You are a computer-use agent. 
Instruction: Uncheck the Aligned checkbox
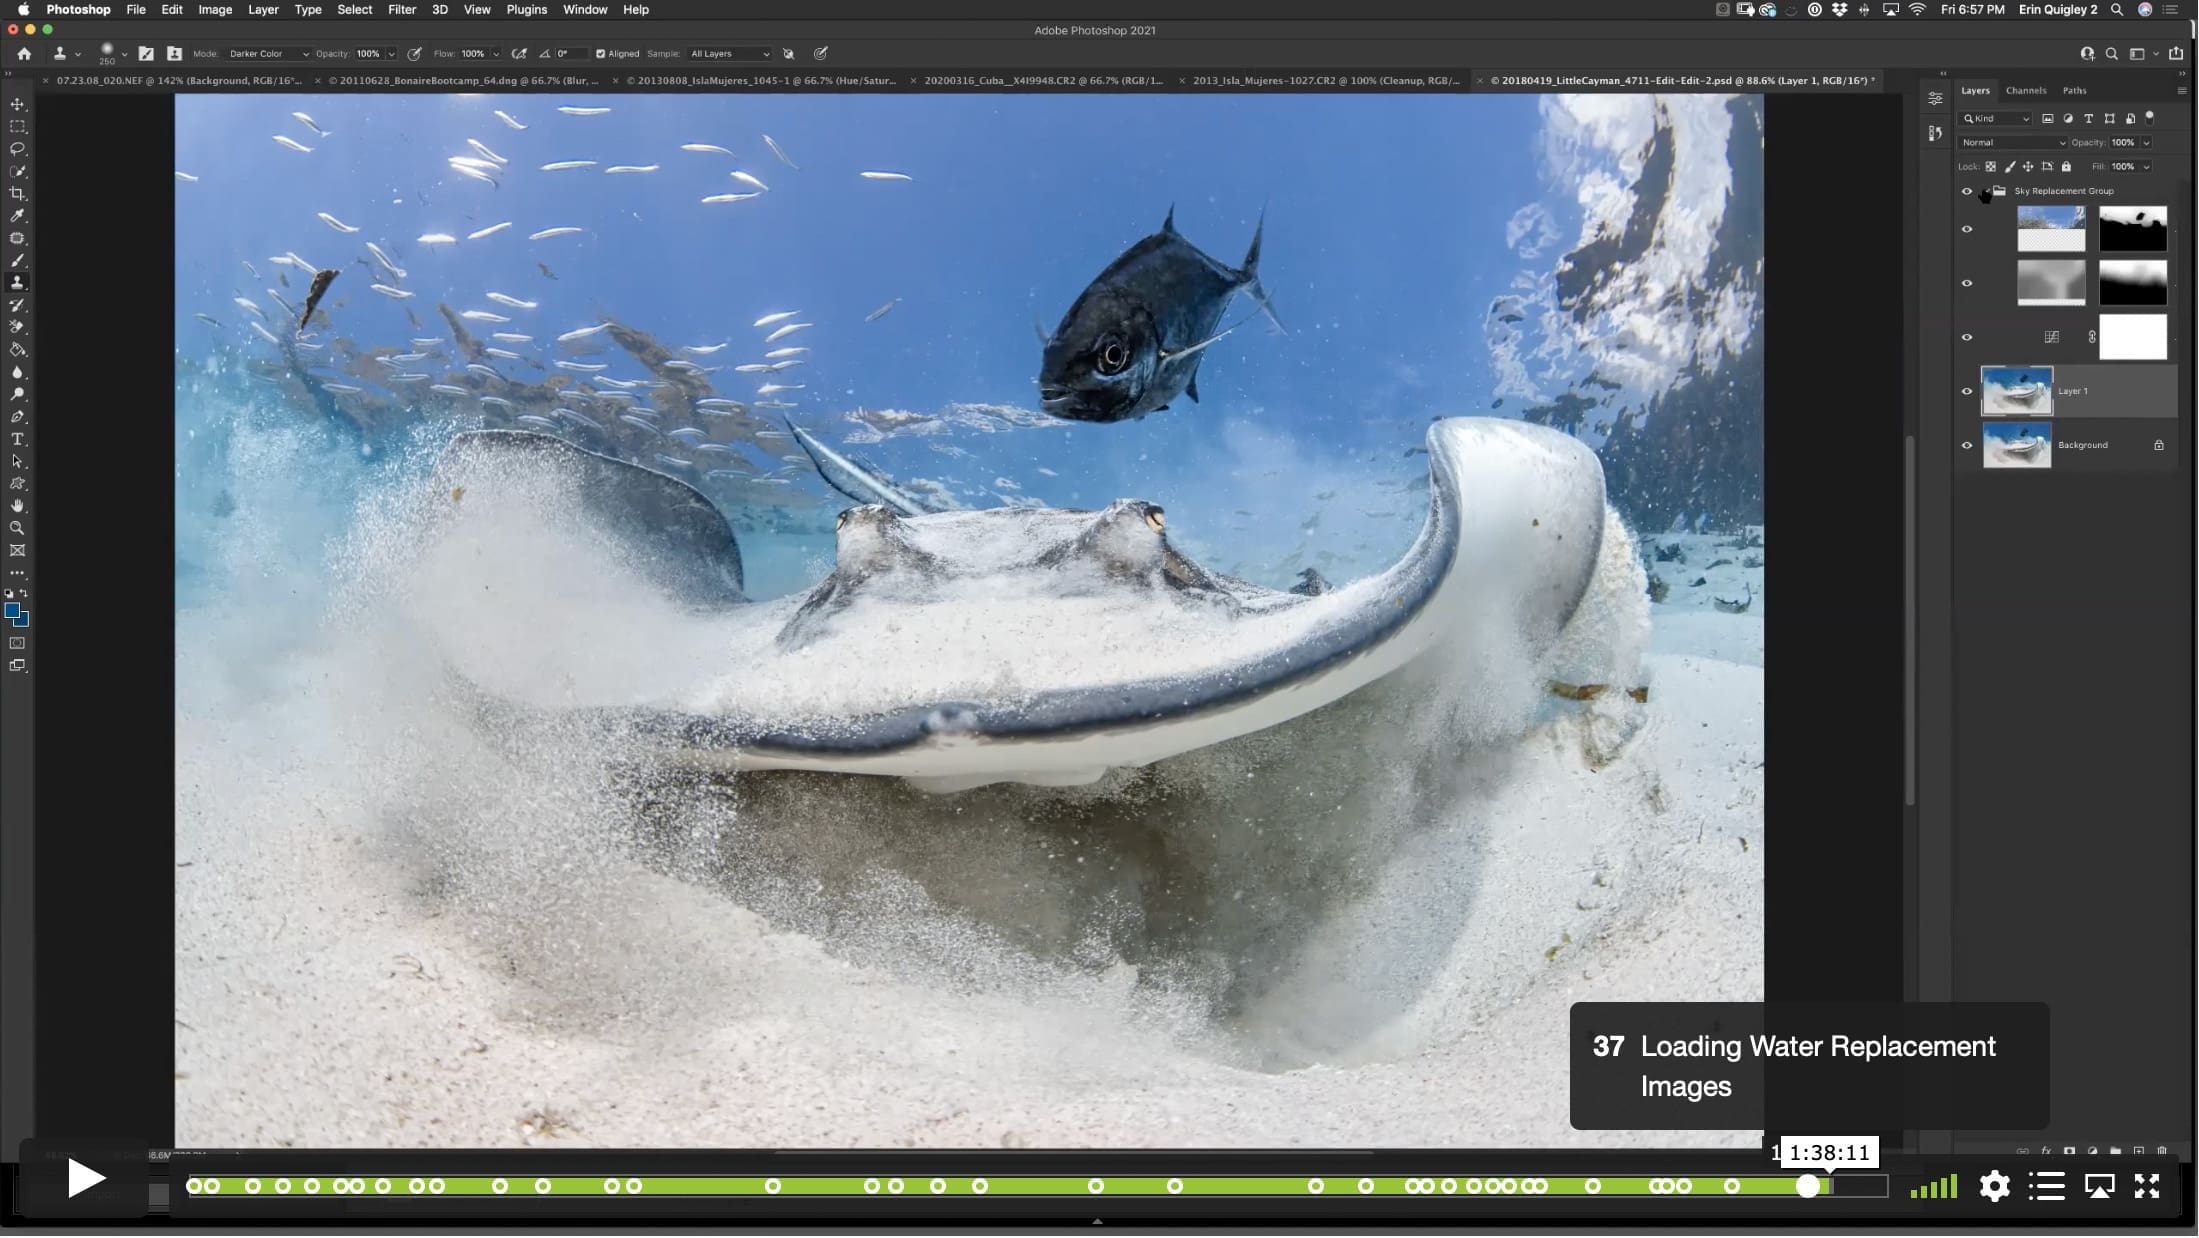click(x=601, y=54)
